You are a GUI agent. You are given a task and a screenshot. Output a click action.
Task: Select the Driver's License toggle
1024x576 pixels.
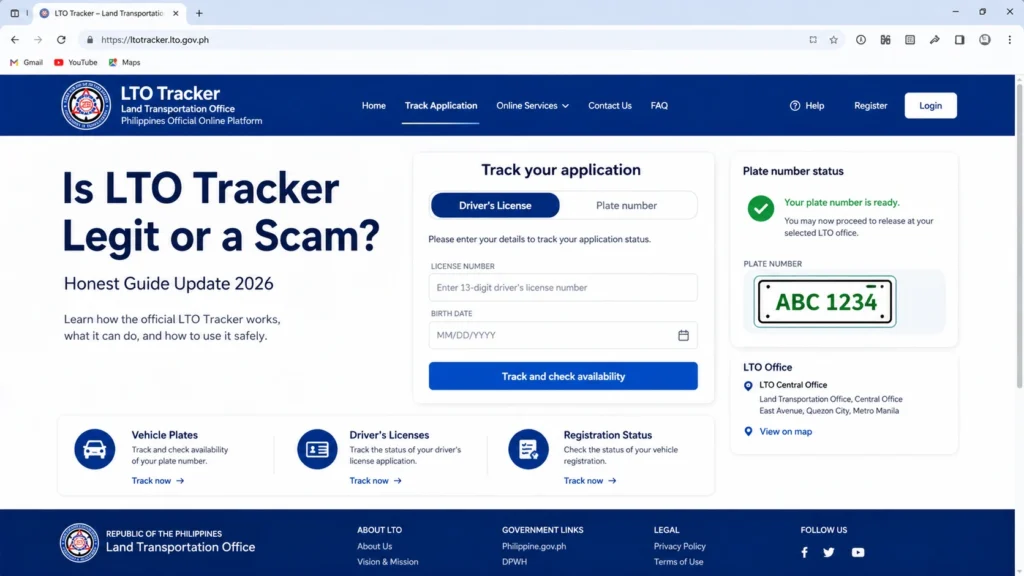495,205
